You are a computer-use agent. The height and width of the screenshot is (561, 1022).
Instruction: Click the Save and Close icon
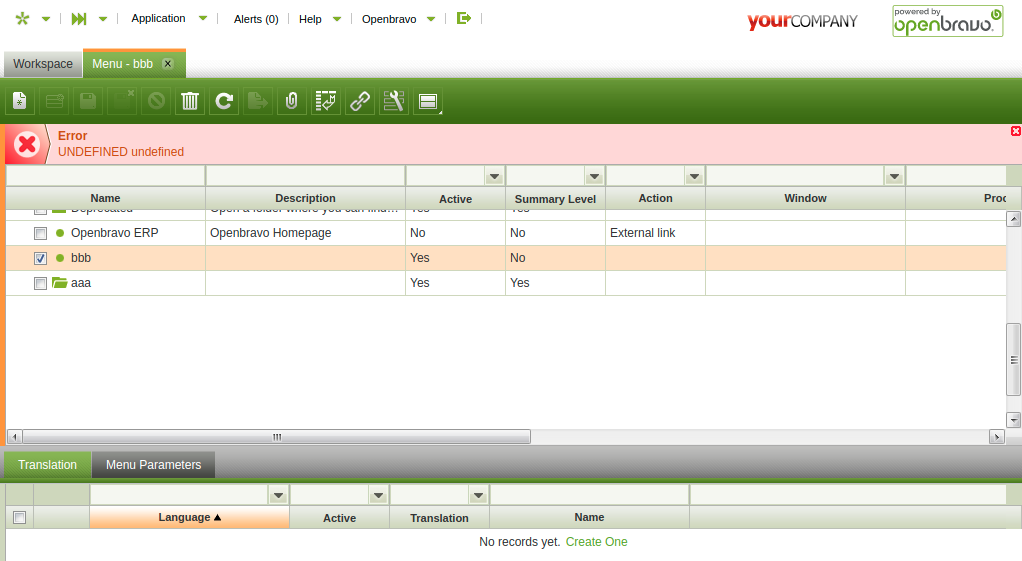(122, 101)
